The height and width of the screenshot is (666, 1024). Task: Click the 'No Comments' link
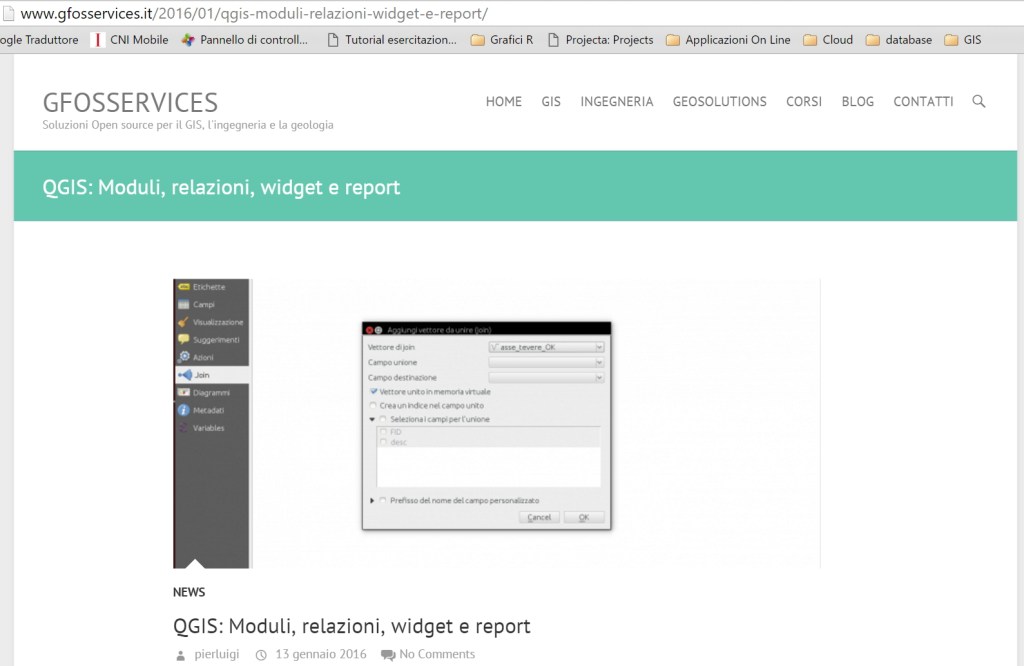pos(436,654)
